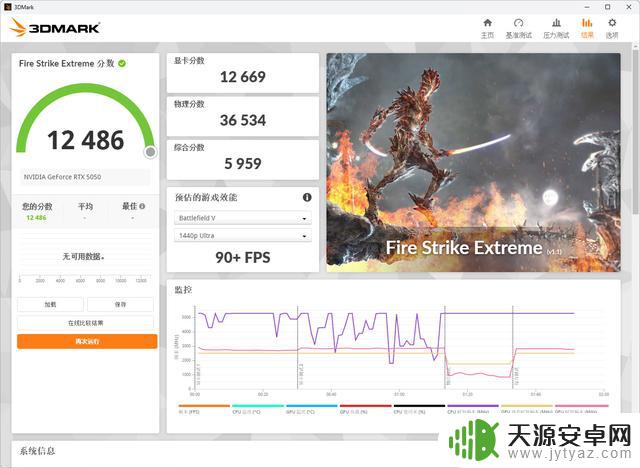Maximize the 3DMark window
The image size is (640, 468).
coord(608,7)
